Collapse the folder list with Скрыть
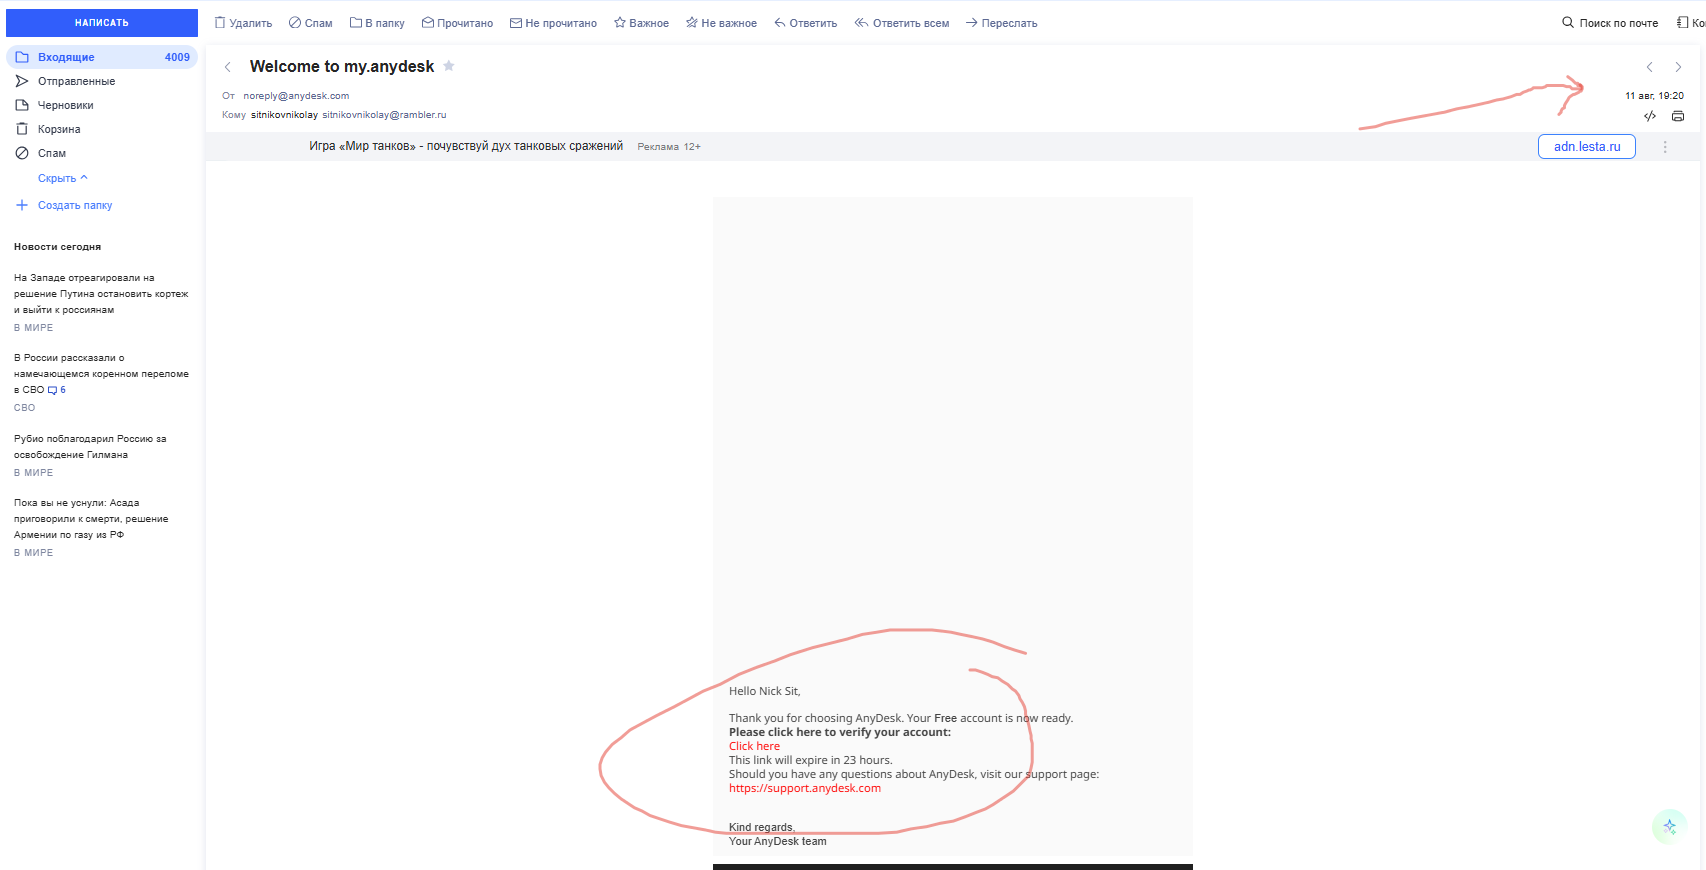Screen dimensions: 1706x870 point(63,178)
